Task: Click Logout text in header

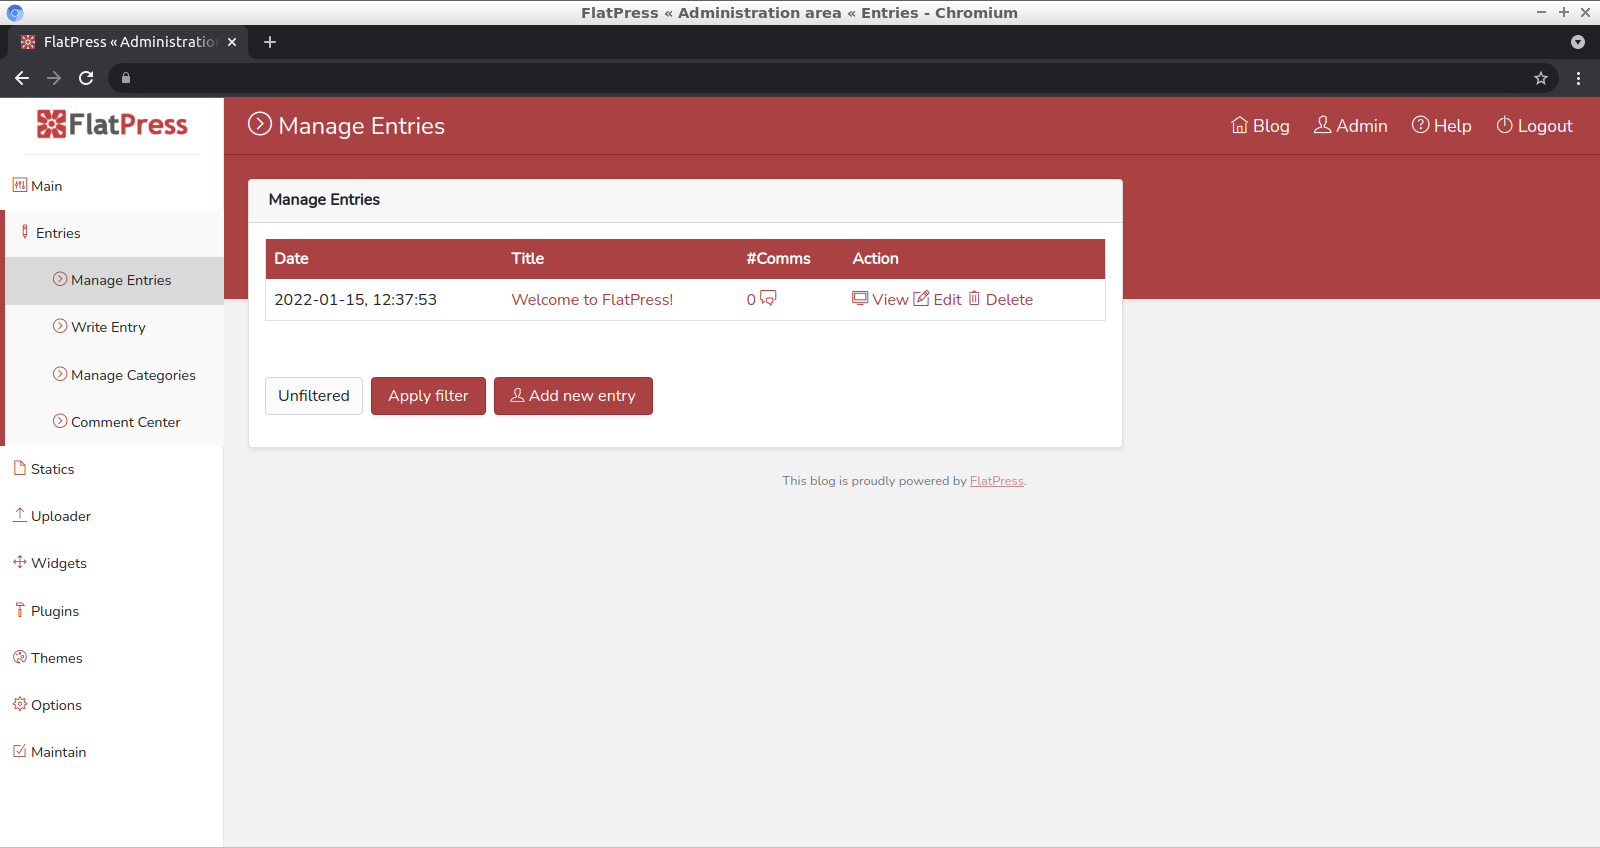Action: click(1545, 126)
